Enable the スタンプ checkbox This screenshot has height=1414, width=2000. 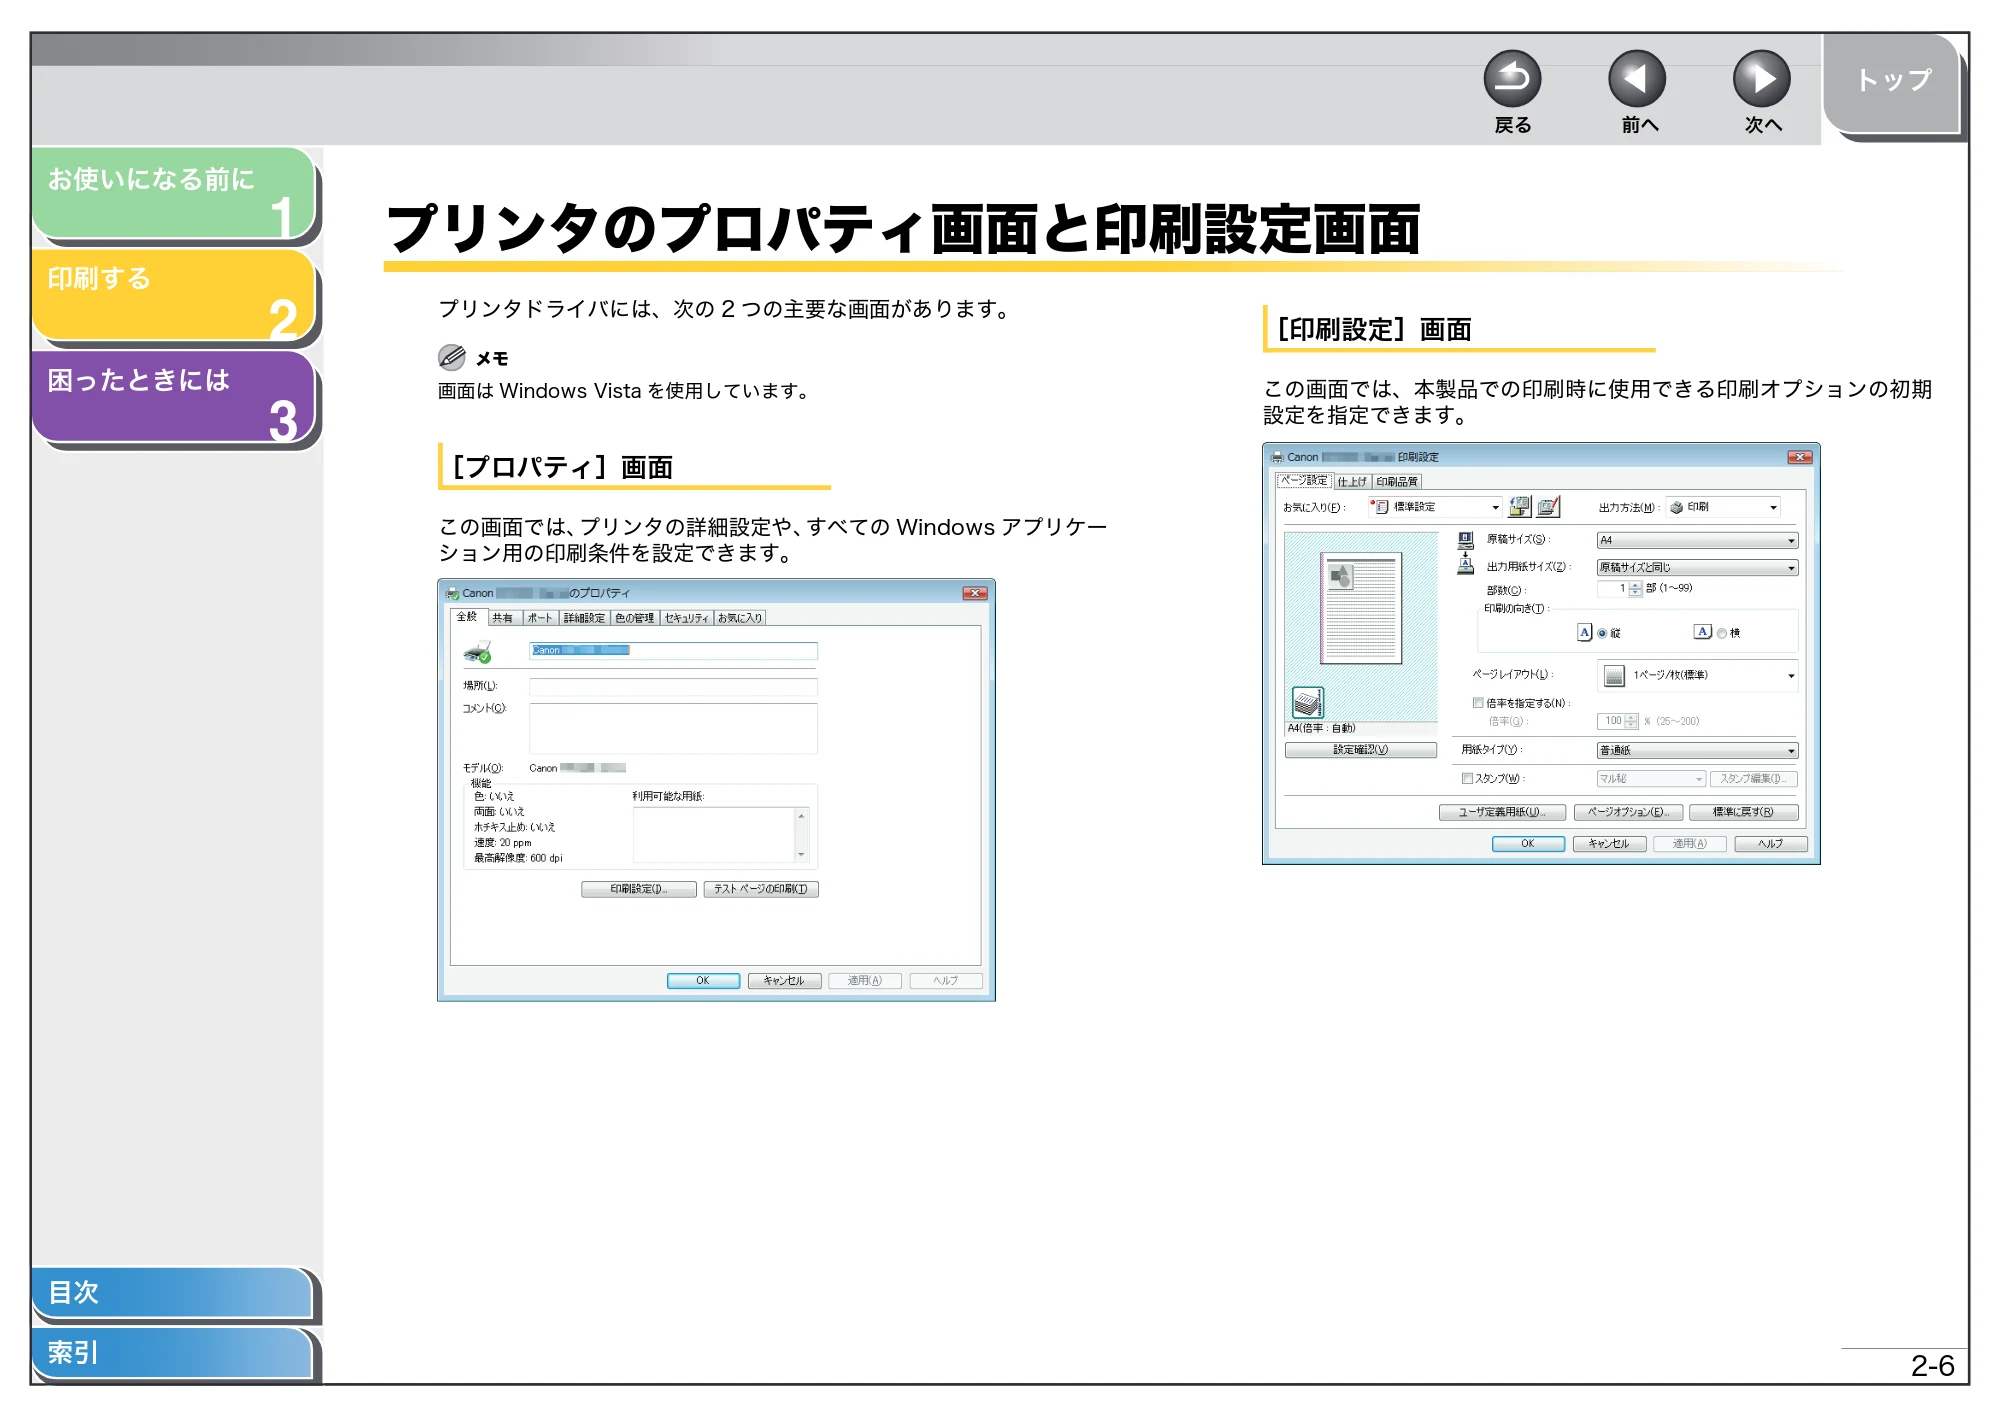point(1467,778)
